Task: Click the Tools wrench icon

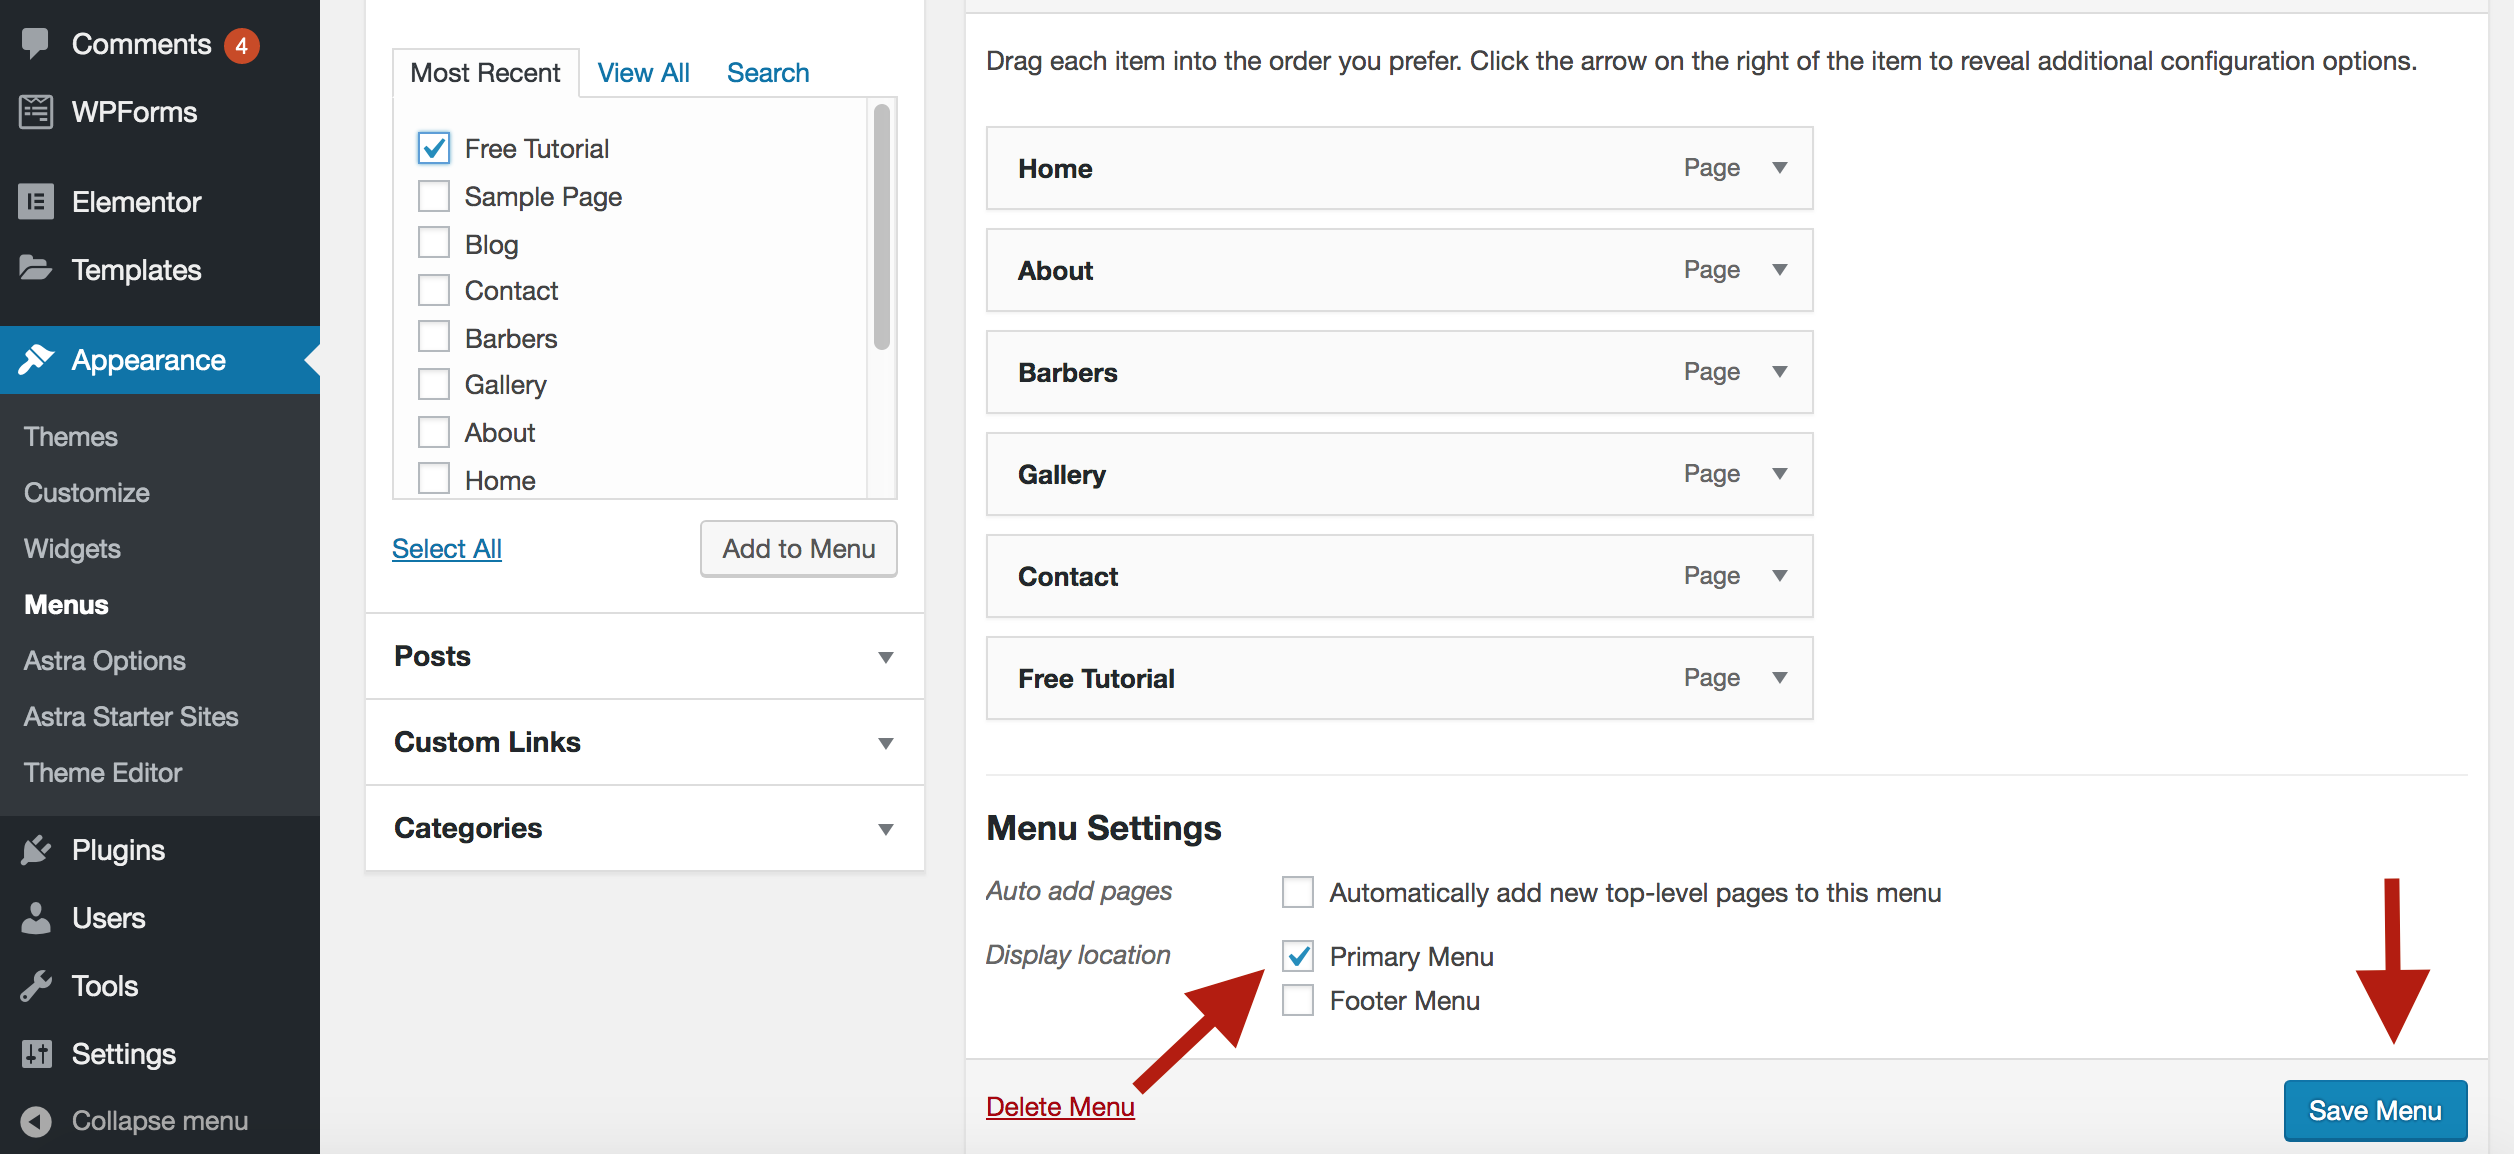Action: tap(36, 986)
